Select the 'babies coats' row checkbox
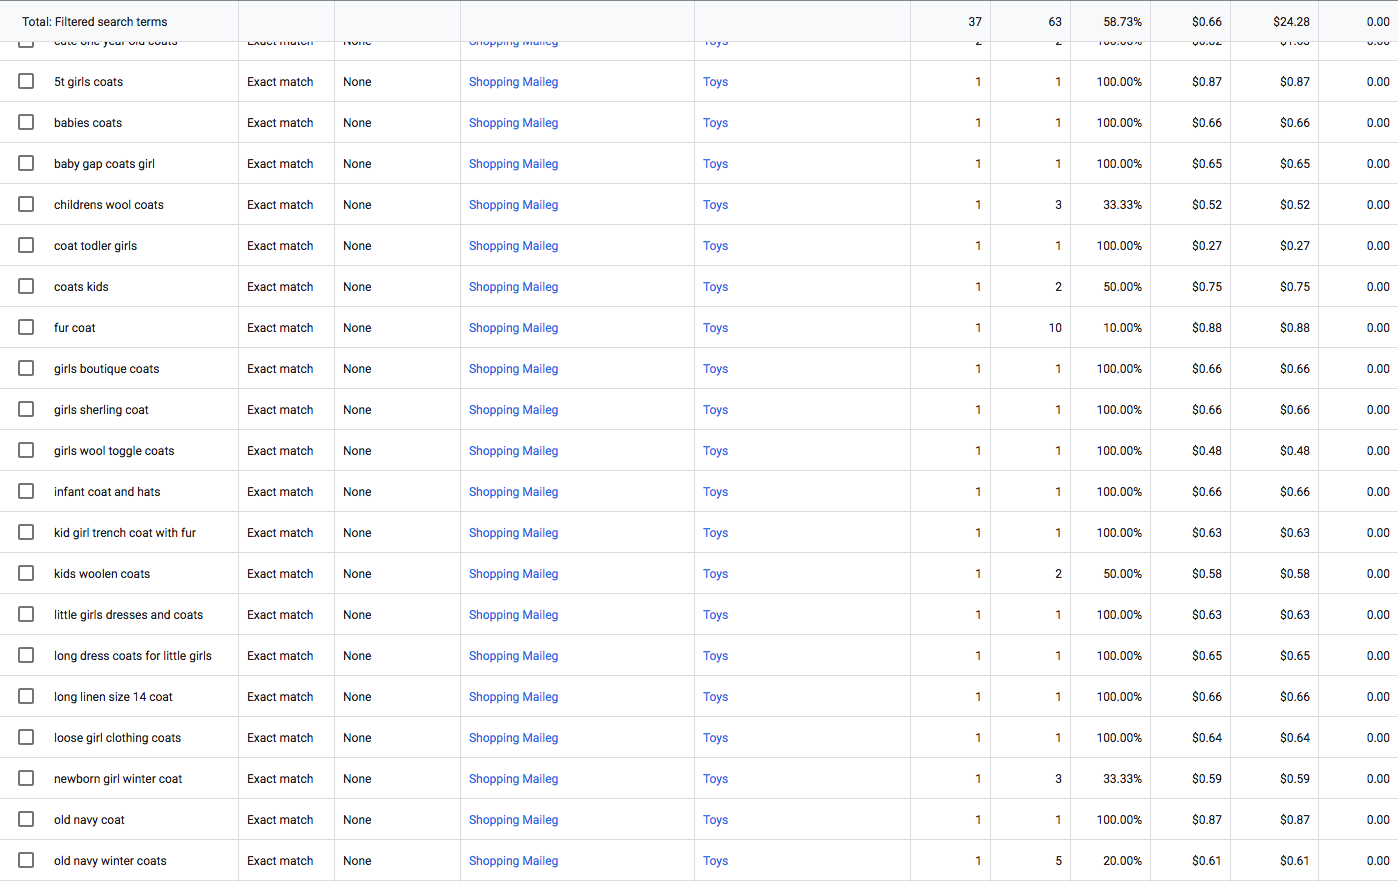This screenshot has height=882, width=1398. tap(26, 122)
